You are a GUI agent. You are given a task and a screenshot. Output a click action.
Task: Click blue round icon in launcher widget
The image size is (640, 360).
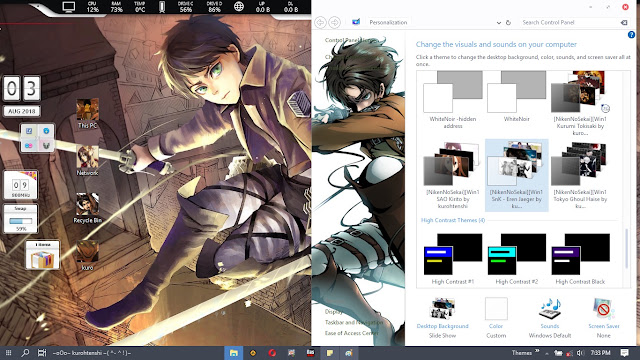[x=46, y=131]
